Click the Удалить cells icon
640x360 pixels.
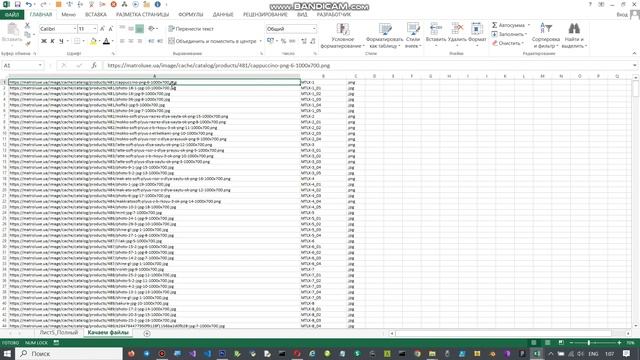click(x=457, y=29)
